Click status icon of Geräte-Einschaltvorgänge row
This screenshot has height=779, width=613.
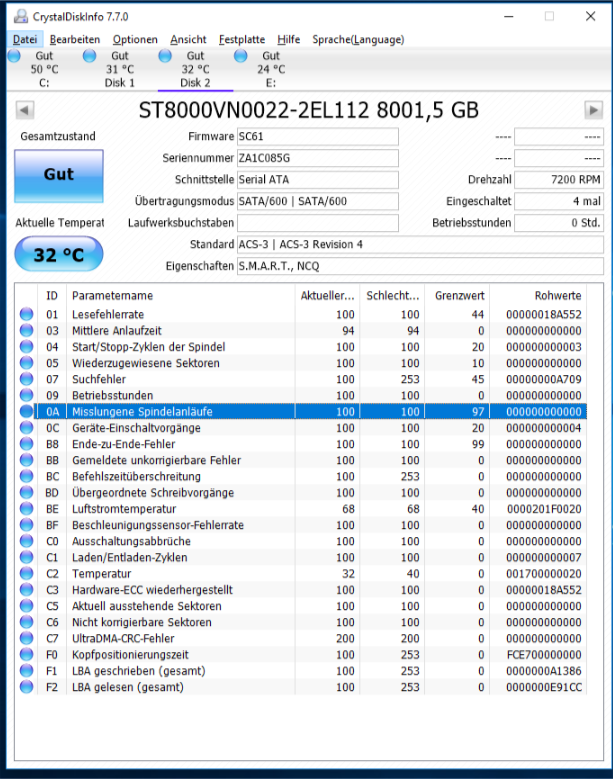coord(26,428)
